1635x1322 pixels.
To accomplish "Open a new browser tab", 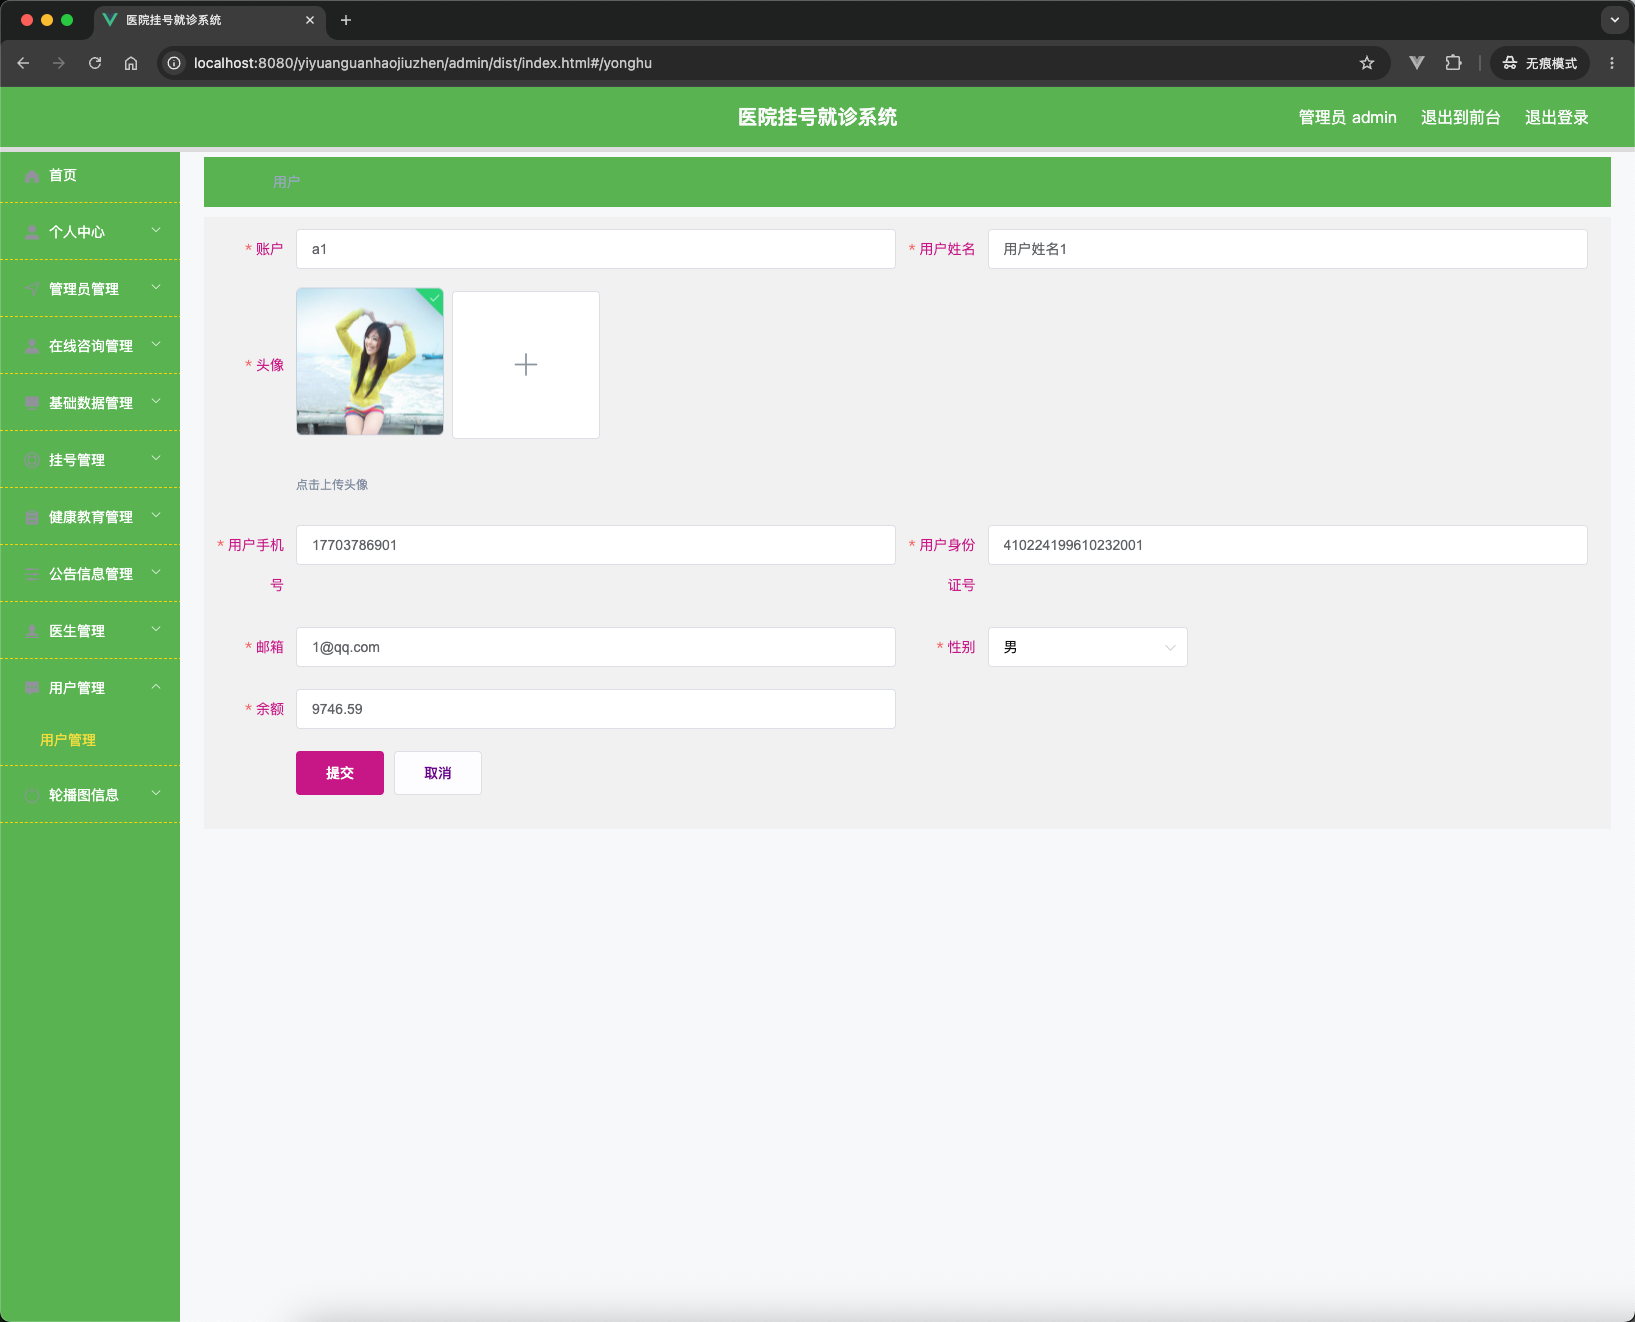I will (x=346, y=20).
